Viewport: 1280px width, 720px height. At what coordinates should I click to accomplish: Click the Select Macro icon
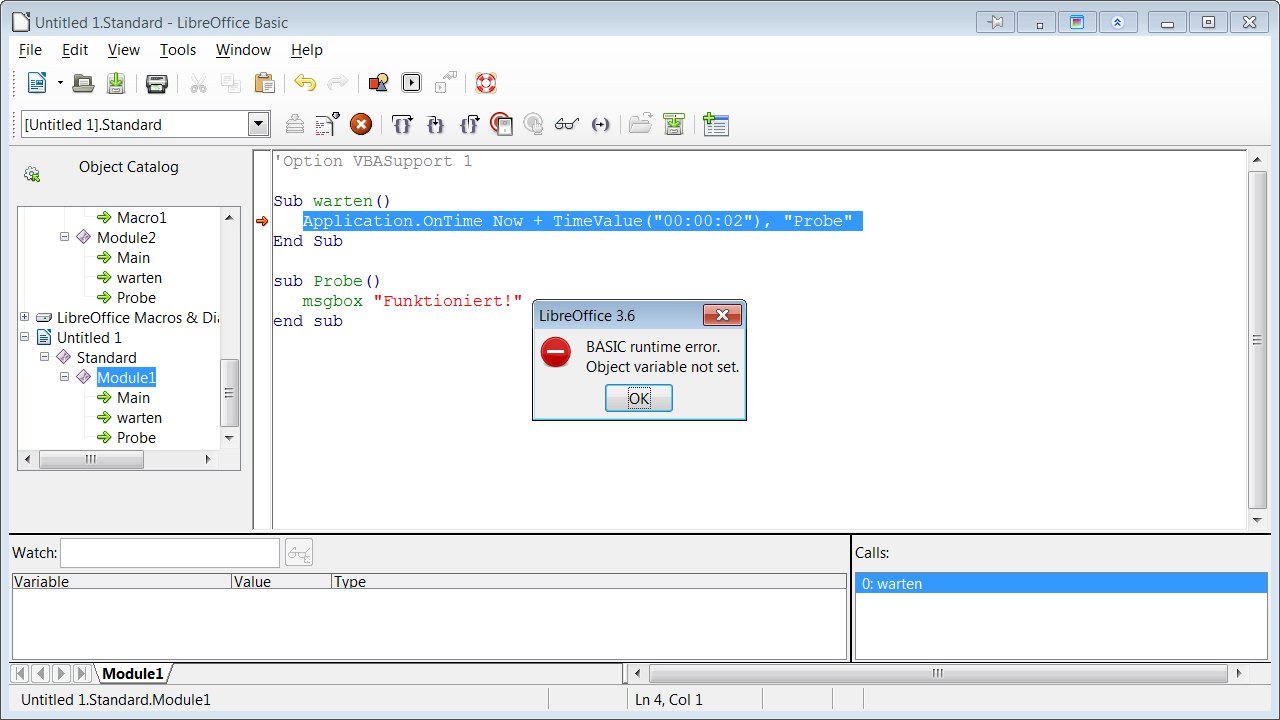(378, 83)
